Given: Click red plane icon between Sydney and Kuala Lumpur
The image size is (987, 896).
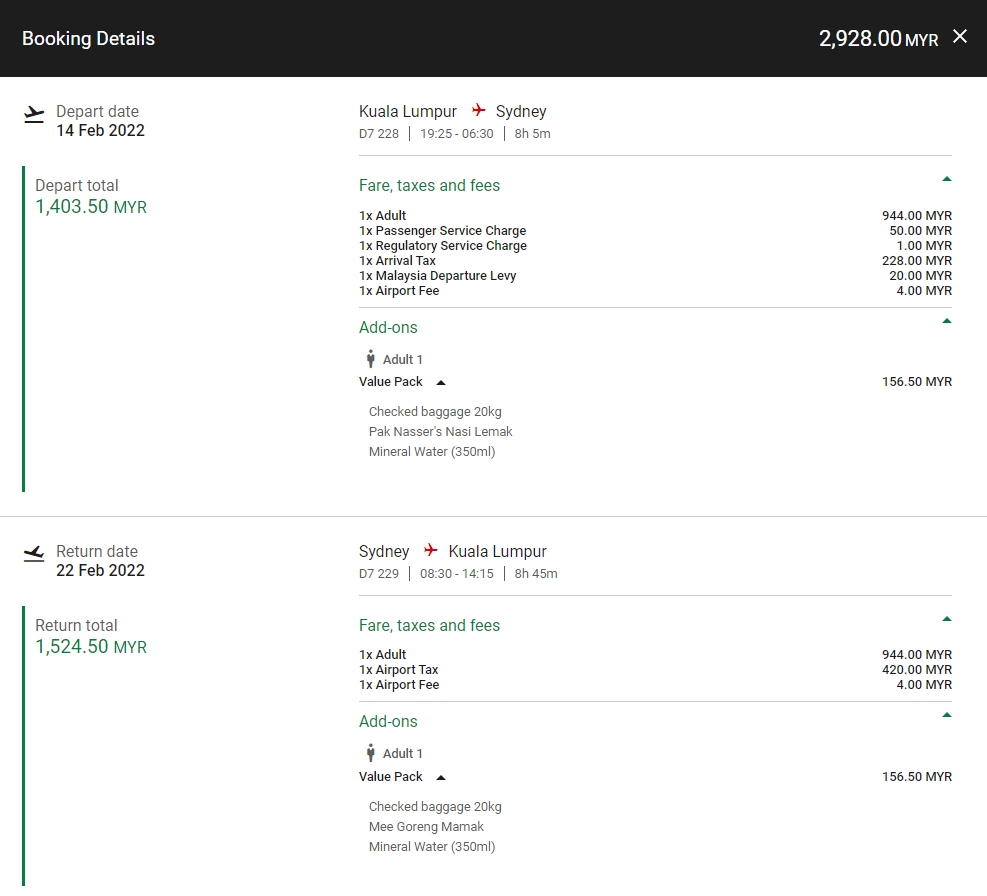Looking at the screenshot, I should 431,550.
